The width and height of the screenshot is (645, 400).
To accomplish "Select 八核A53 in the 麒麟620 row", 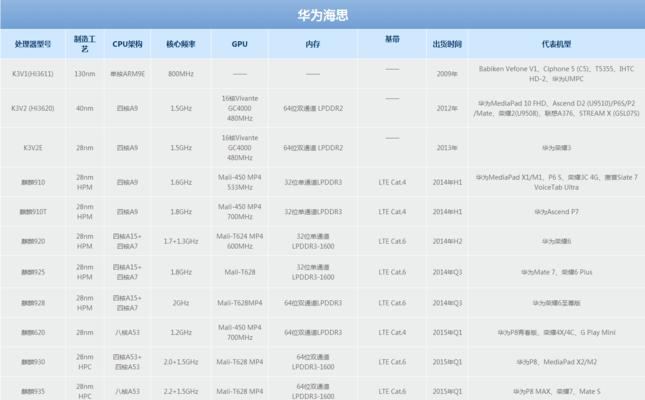I will point(127,333).
